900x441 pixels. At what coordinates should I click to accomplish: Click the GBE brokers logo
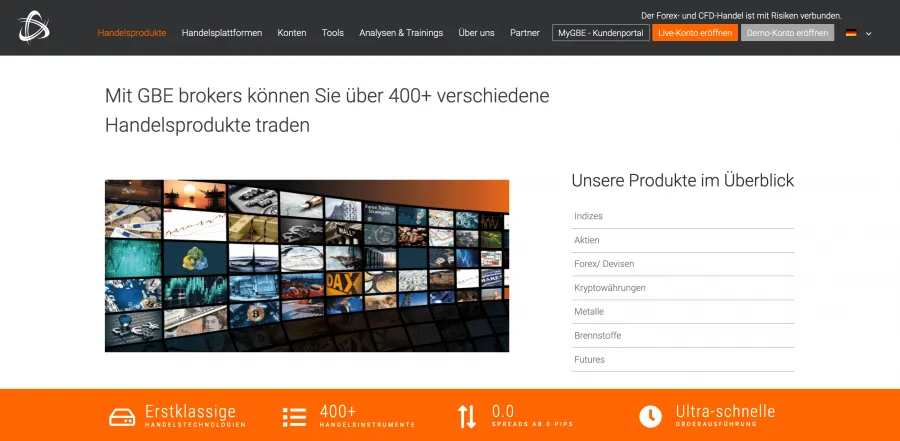tap(34, 26)
